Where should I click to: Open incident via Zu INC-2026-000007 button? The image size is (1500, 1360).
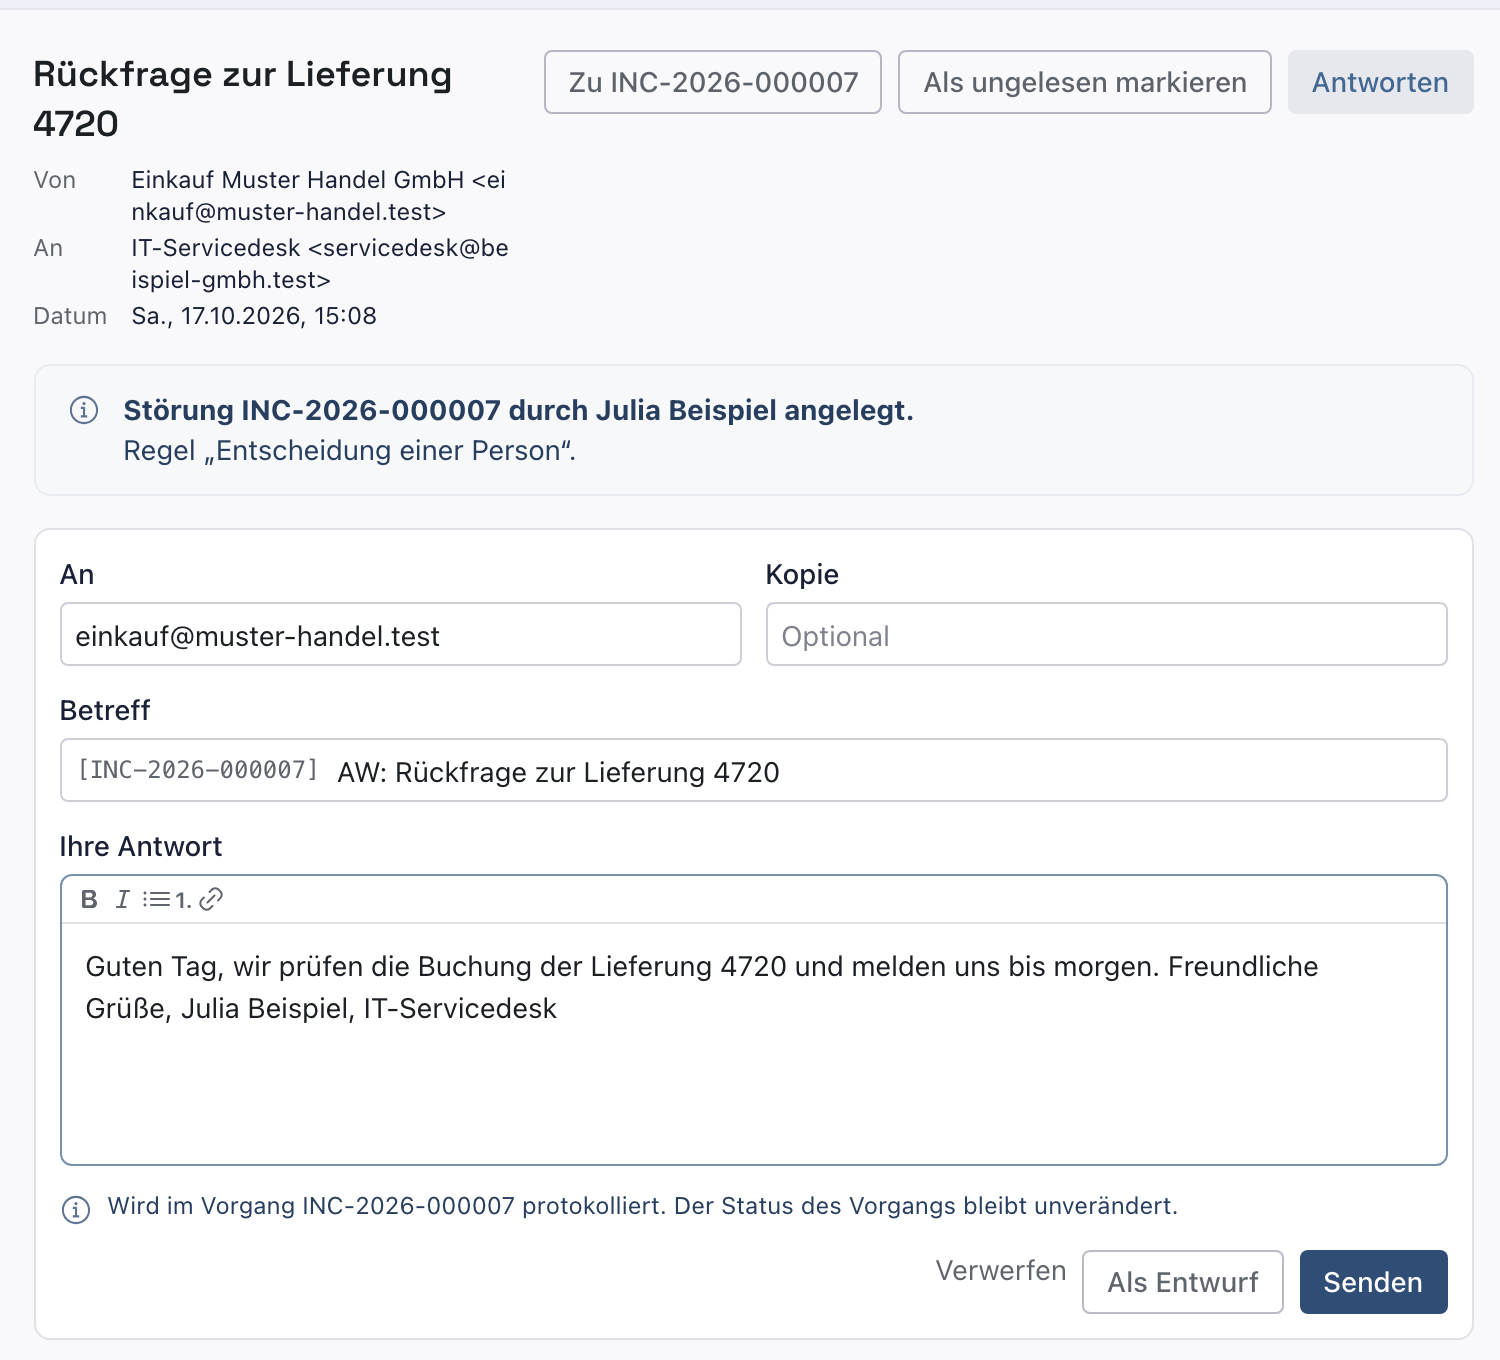point(713,82)
